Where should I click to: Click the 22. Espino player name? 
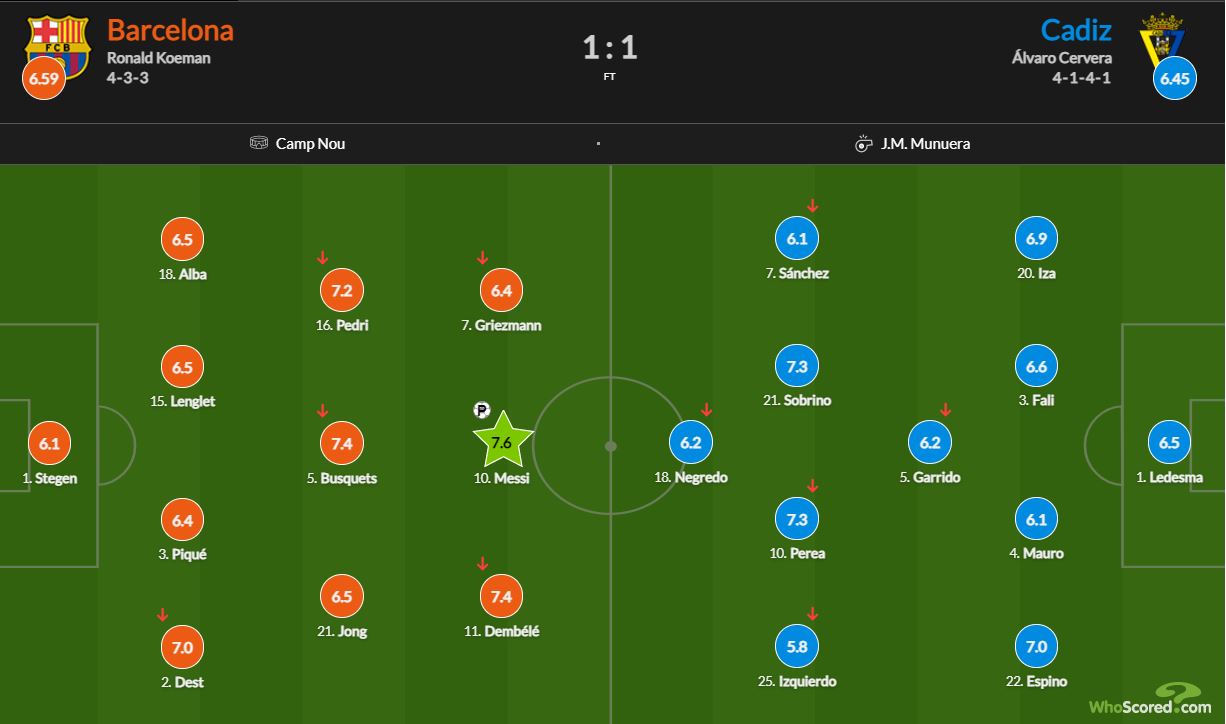[x=1038, y=681]
